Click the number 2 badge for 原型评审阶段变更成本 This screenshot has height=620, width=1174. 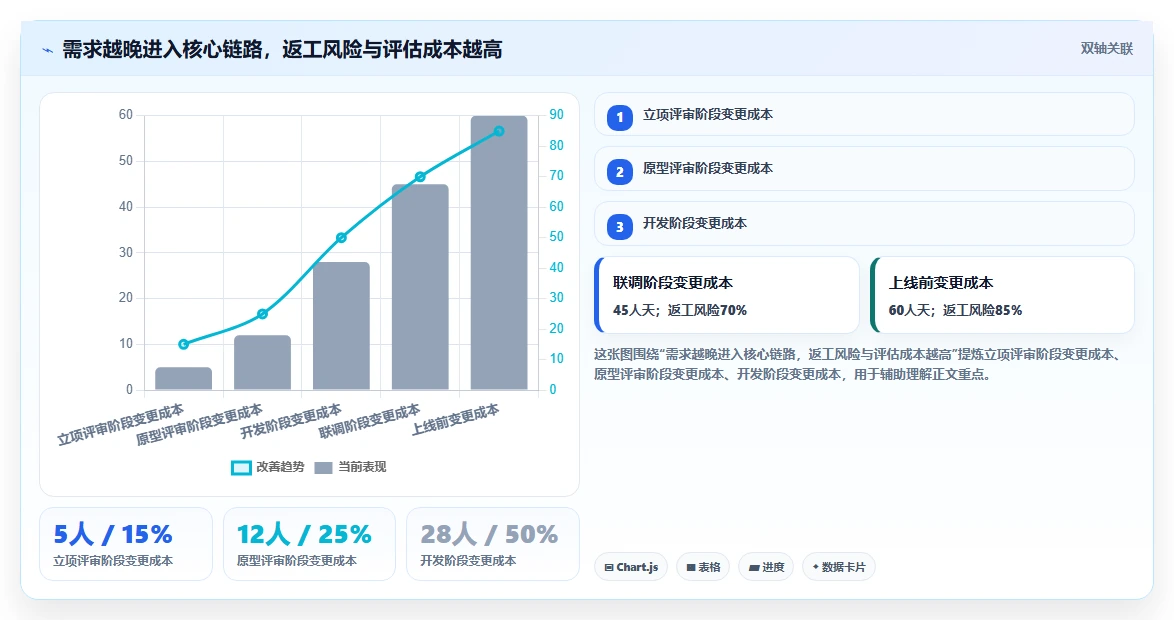(619, 172)
